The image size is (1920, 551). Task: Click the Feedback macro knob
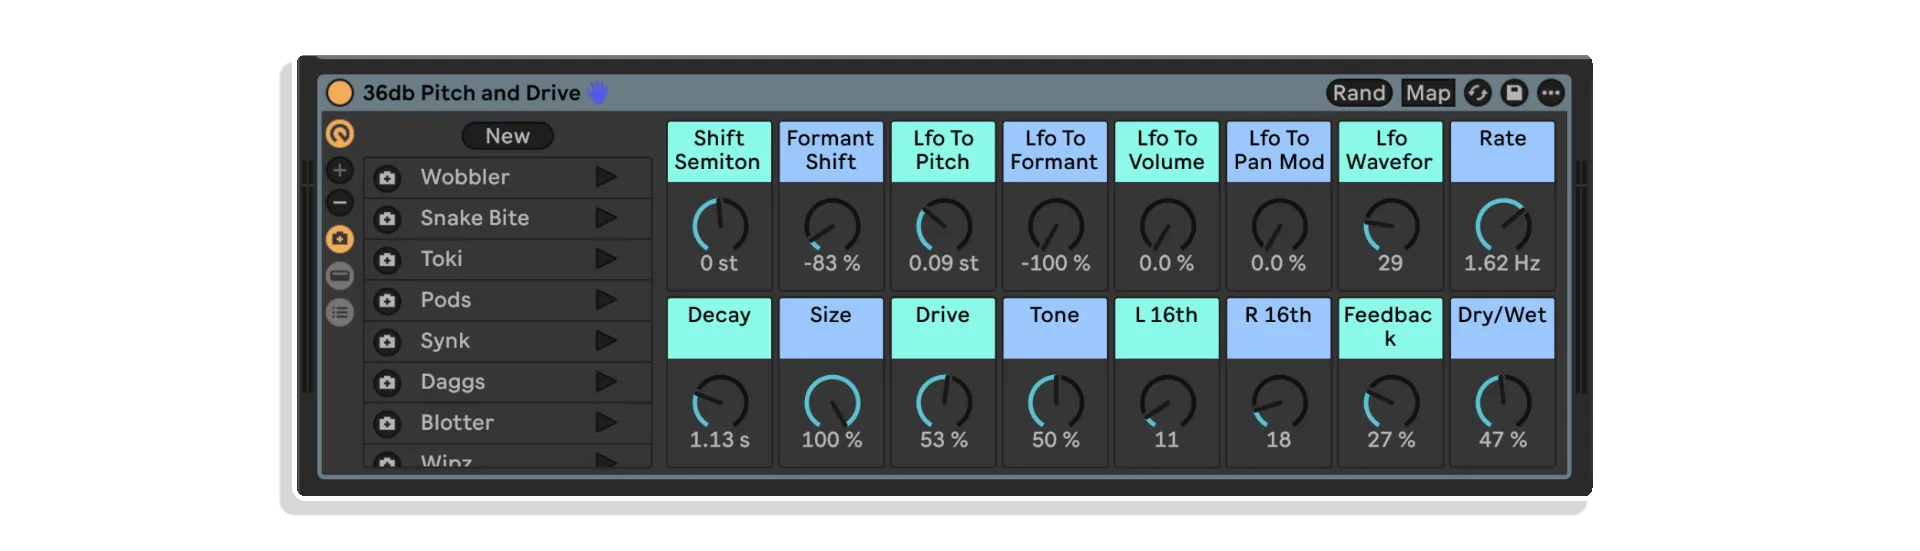coord(1392,402)
